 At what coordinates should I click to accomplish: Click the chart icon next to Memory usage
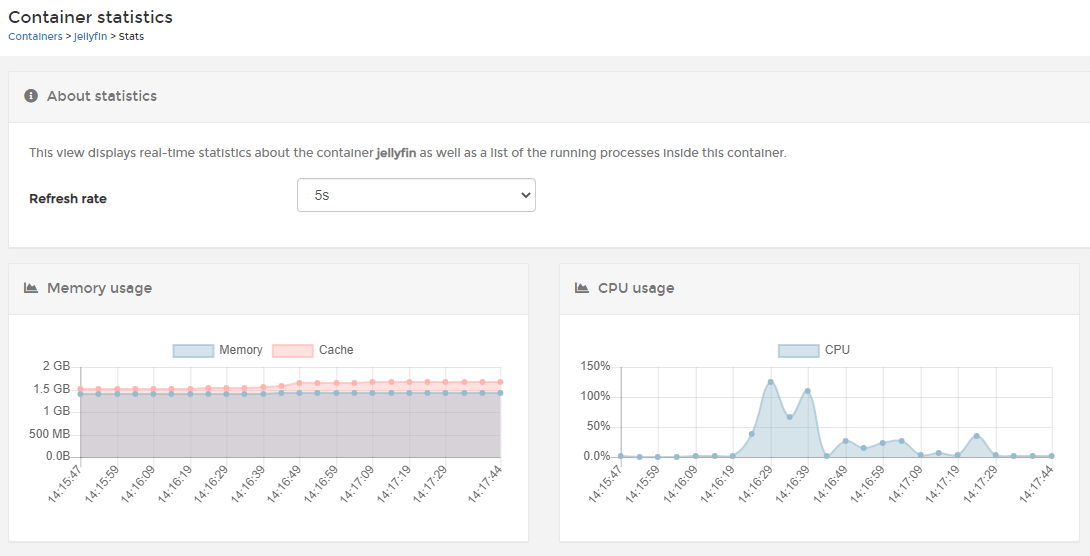[31, 288]
